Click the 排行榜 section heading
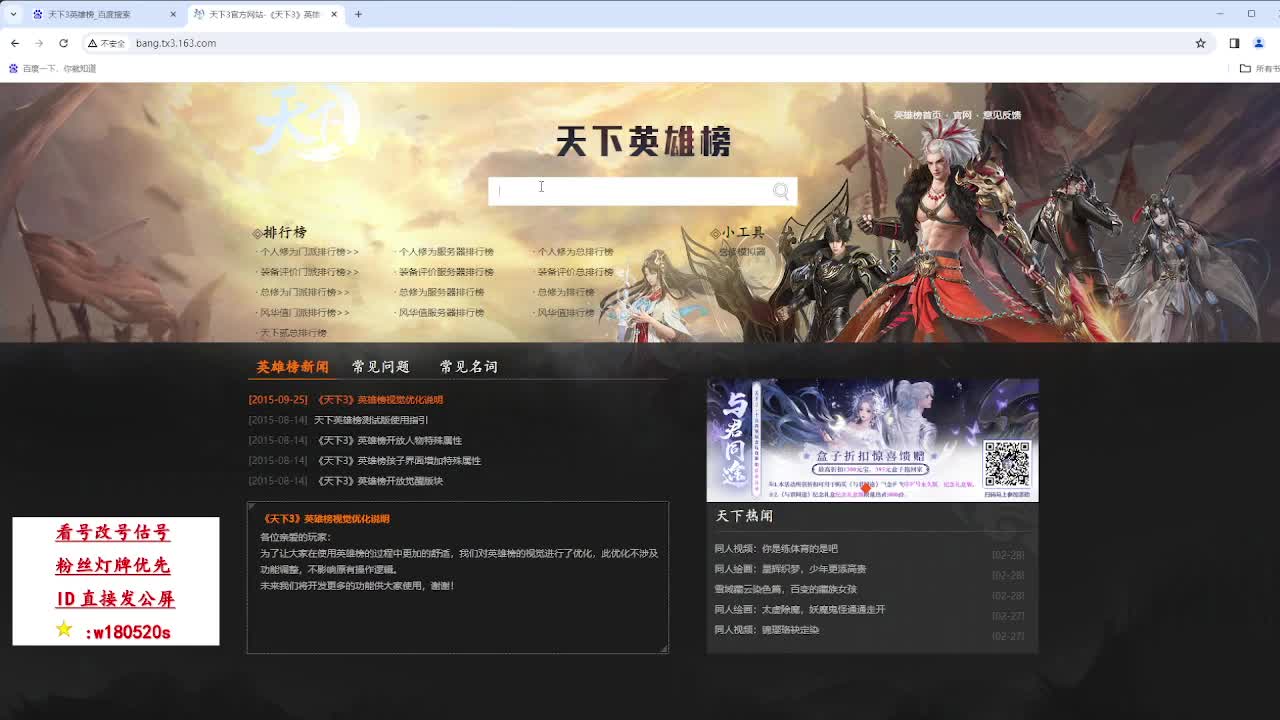The height and width of the screenshot is (720, 1280). click(x=285, y=232)
